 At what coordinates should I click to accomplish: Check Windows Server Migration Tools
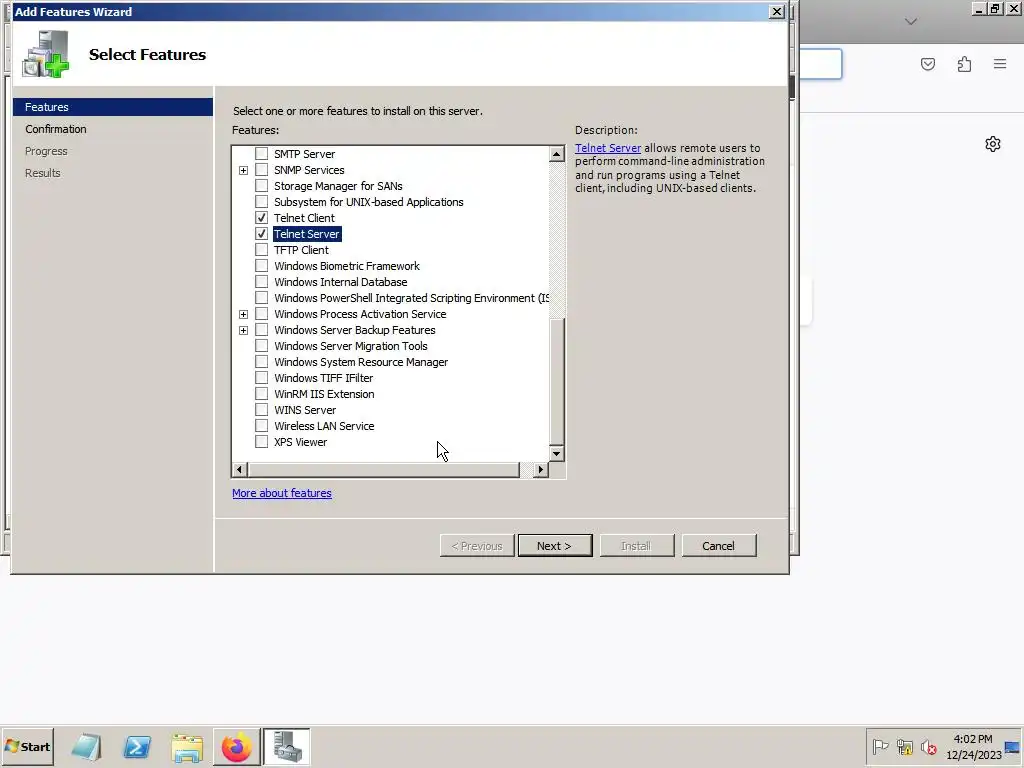click(x=261, y=345)
